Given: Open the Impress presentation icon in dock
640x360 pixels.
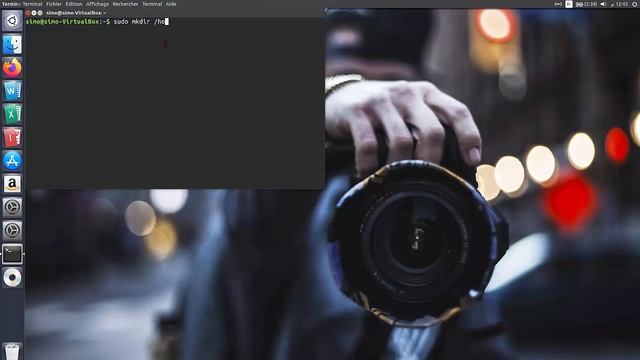Looking at the screenshot, I should coord(12,137).
